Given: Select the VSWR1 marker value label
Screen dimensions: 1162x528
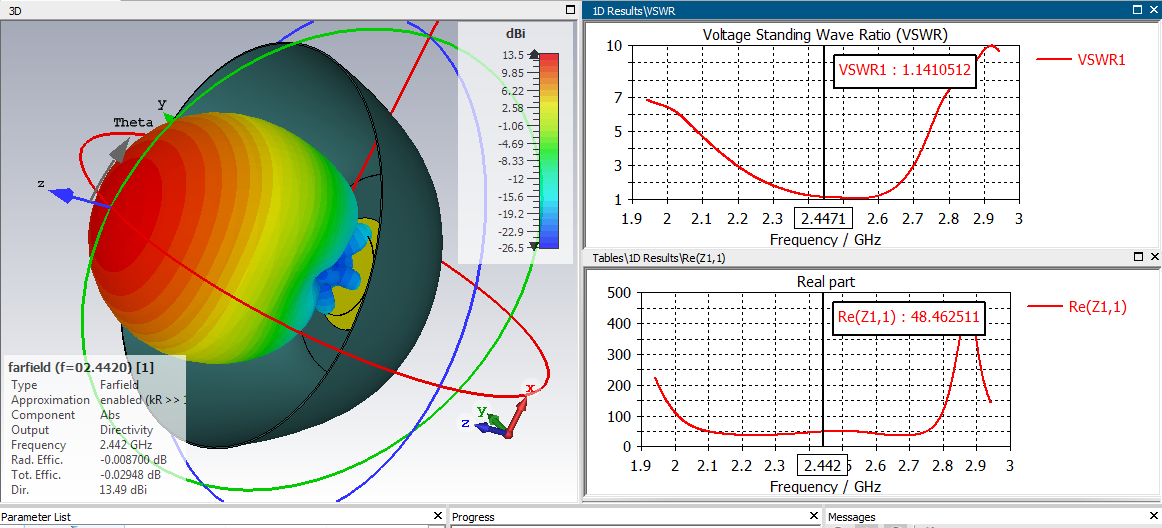Looking at the screenshot, I should pyautogui.click(x=903, y=71).
